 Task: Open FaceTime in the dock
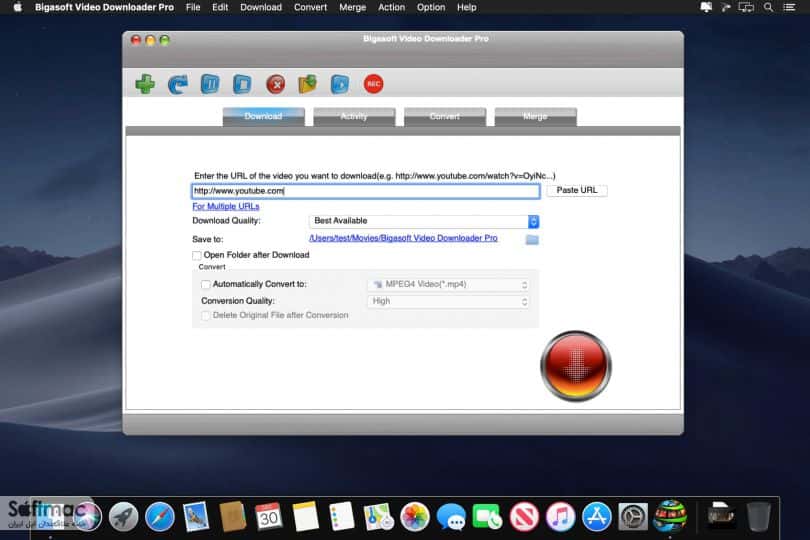click(x=487, y=517)
